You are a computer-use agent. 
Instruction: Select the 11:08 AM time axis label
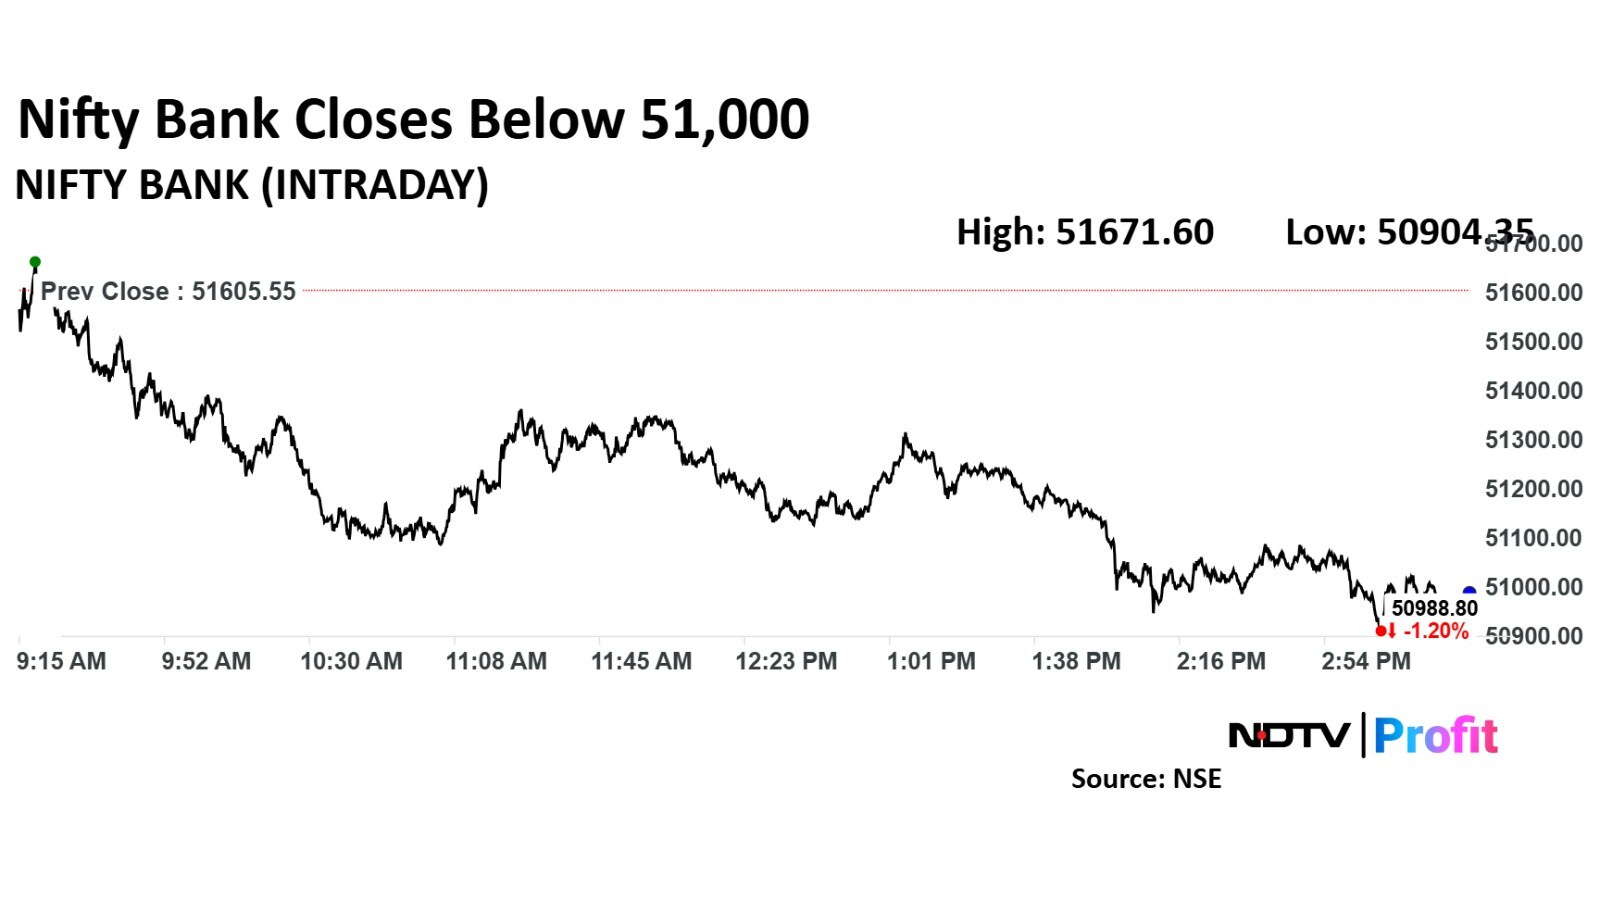tap(496, 661)
